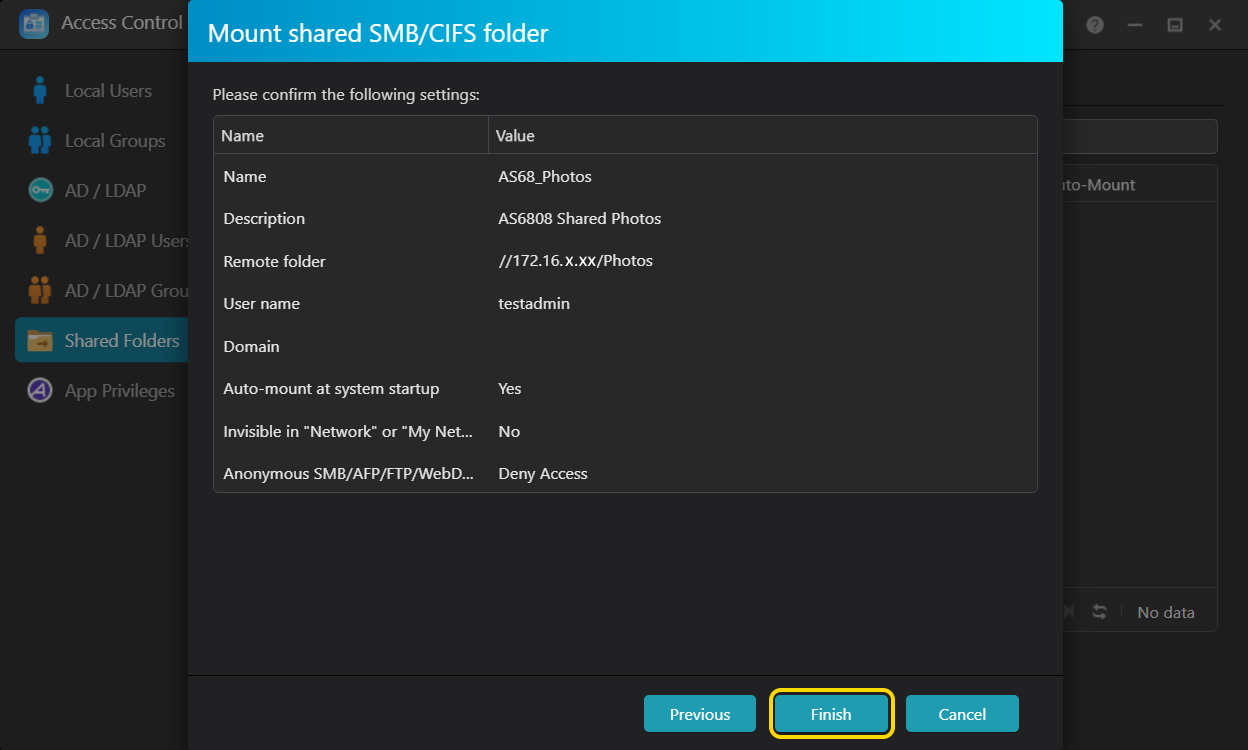1248x750 pixels.
Task: Cancel the mount folder wizard
Action: (x=962, y=714)
